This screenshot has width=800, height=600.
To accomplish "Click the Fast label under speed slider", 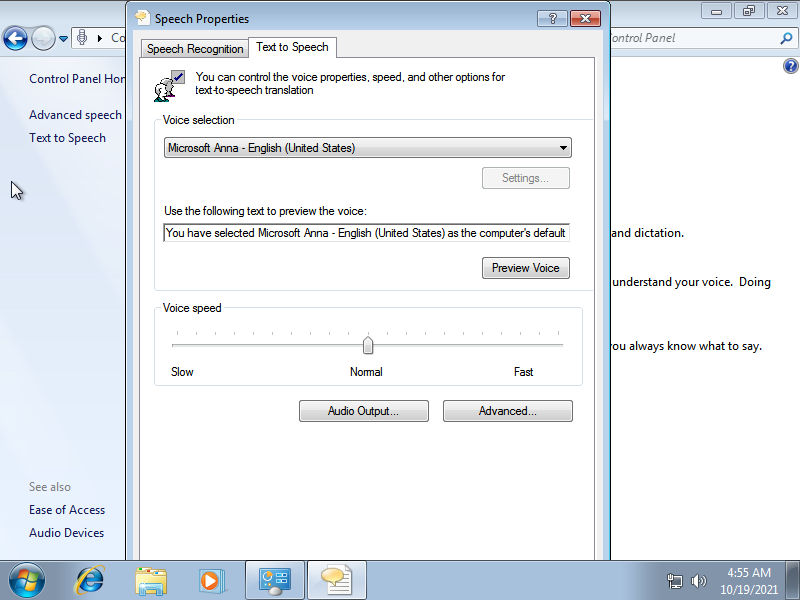I will pos(523,372).
